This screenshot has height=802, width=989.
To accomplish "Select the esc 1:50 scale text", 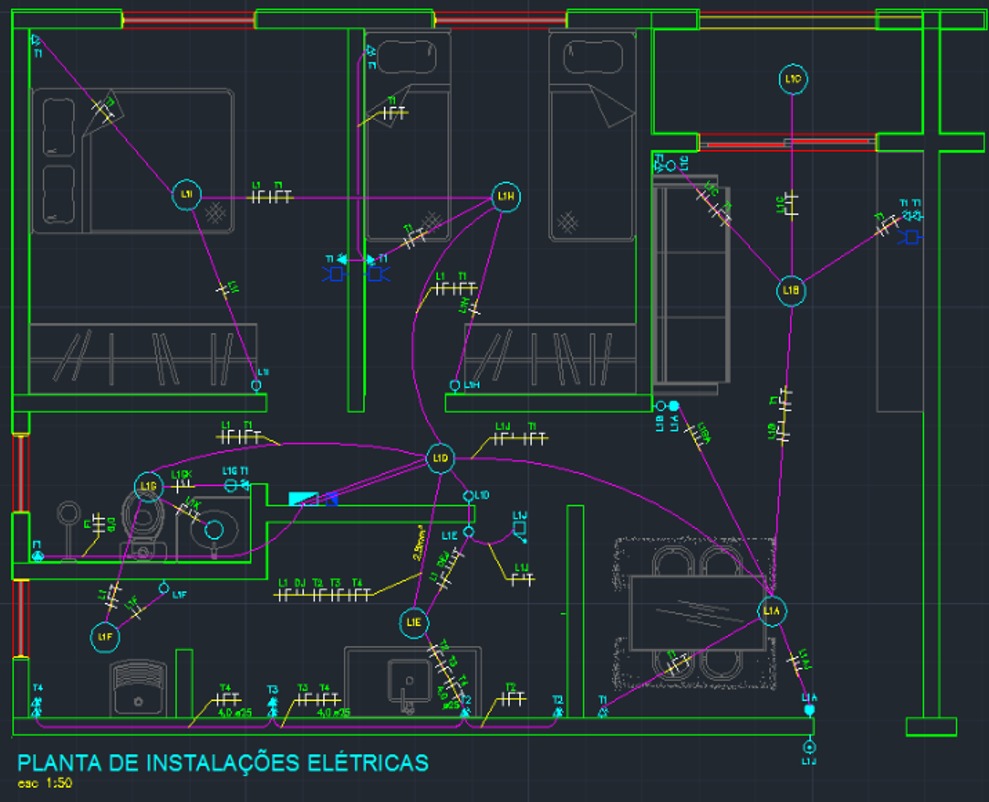I will coord(45,783).
